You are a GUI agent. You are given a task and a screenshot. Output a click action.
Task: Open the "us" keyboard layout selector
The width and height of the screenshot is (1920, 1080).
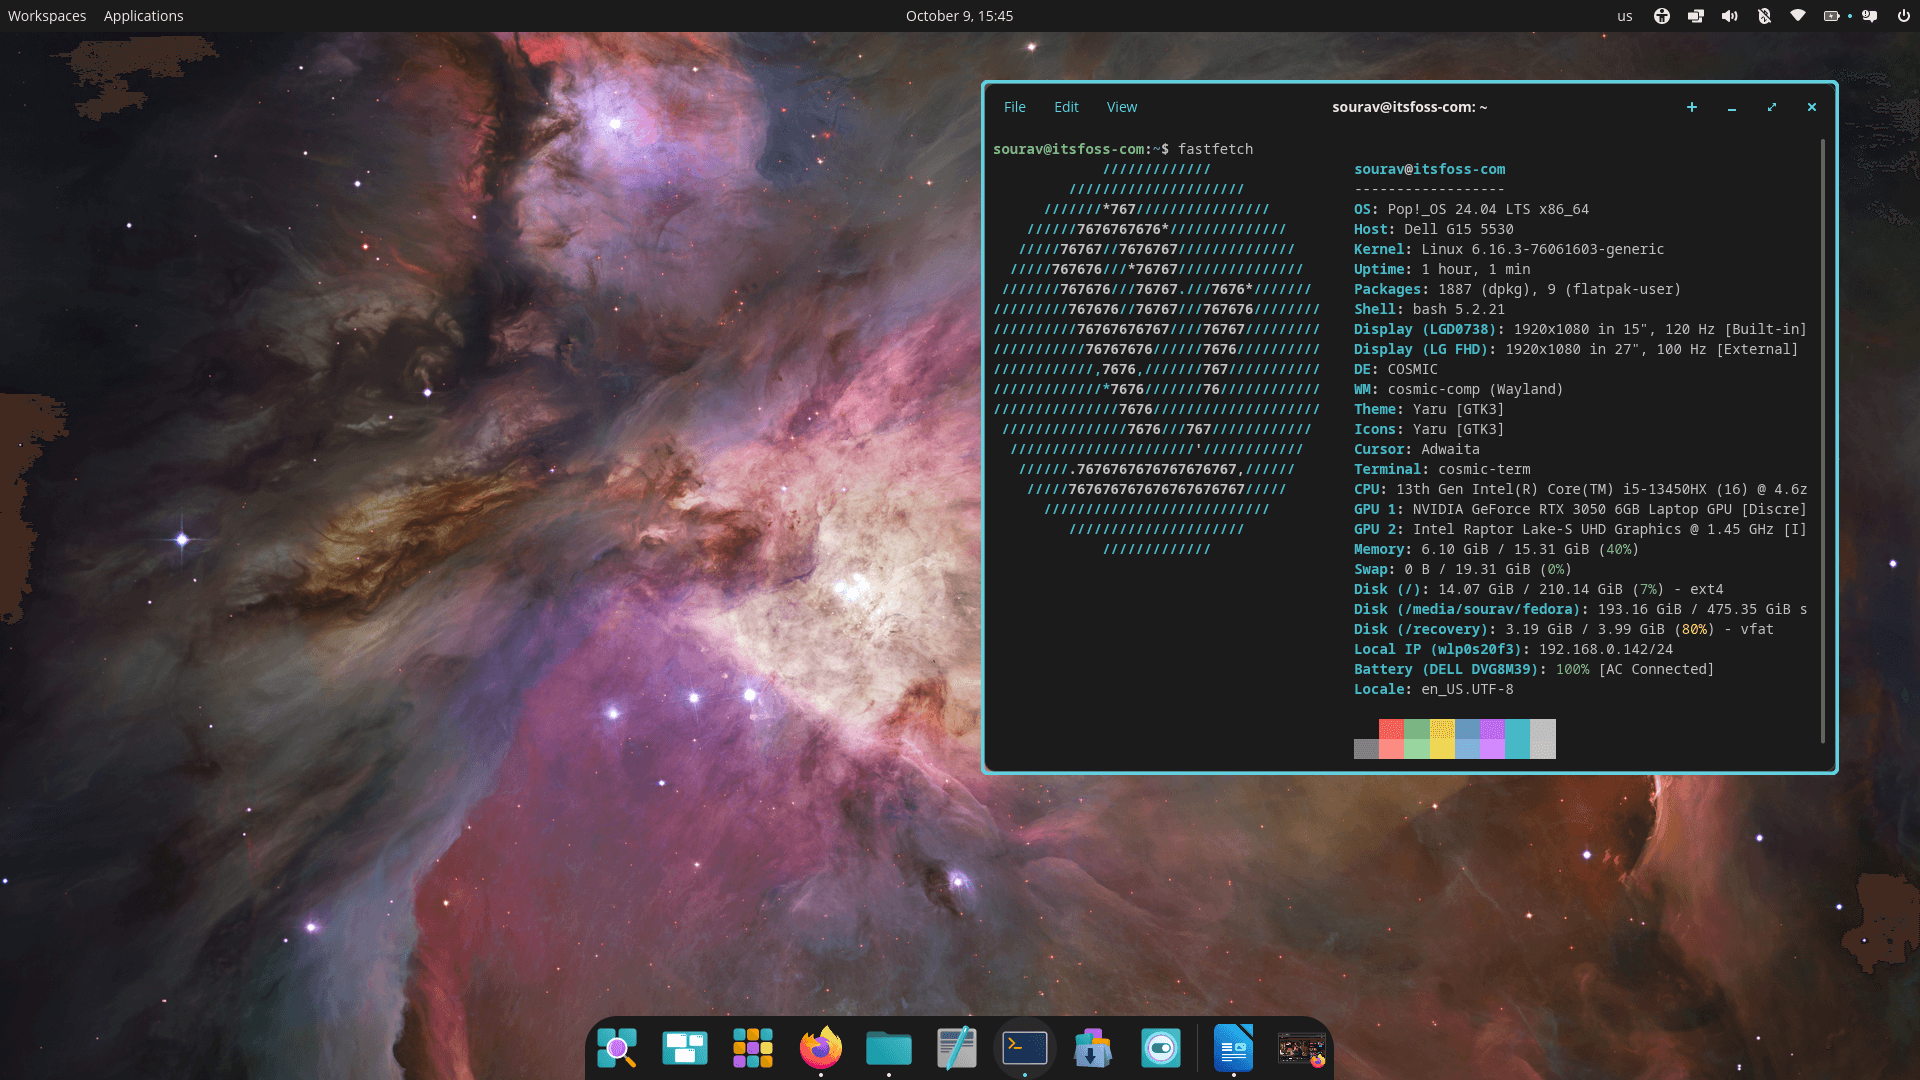tap(1624, 16)
